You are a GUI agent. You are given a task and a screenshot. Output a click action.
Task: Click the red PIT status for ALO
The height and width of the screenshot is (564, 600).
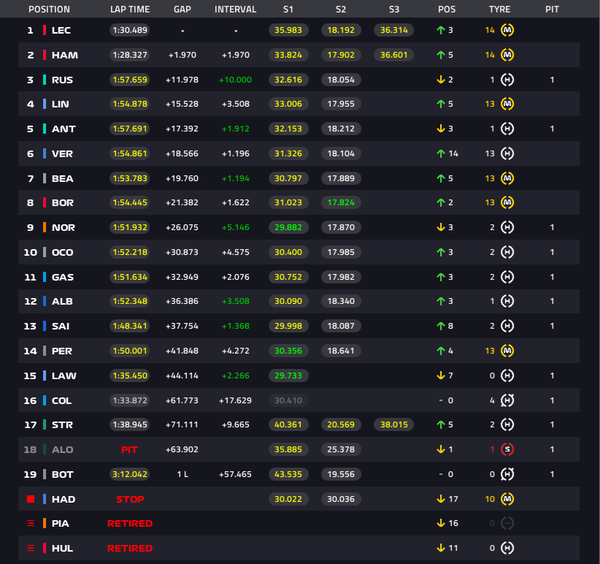[x=129, y=450]
